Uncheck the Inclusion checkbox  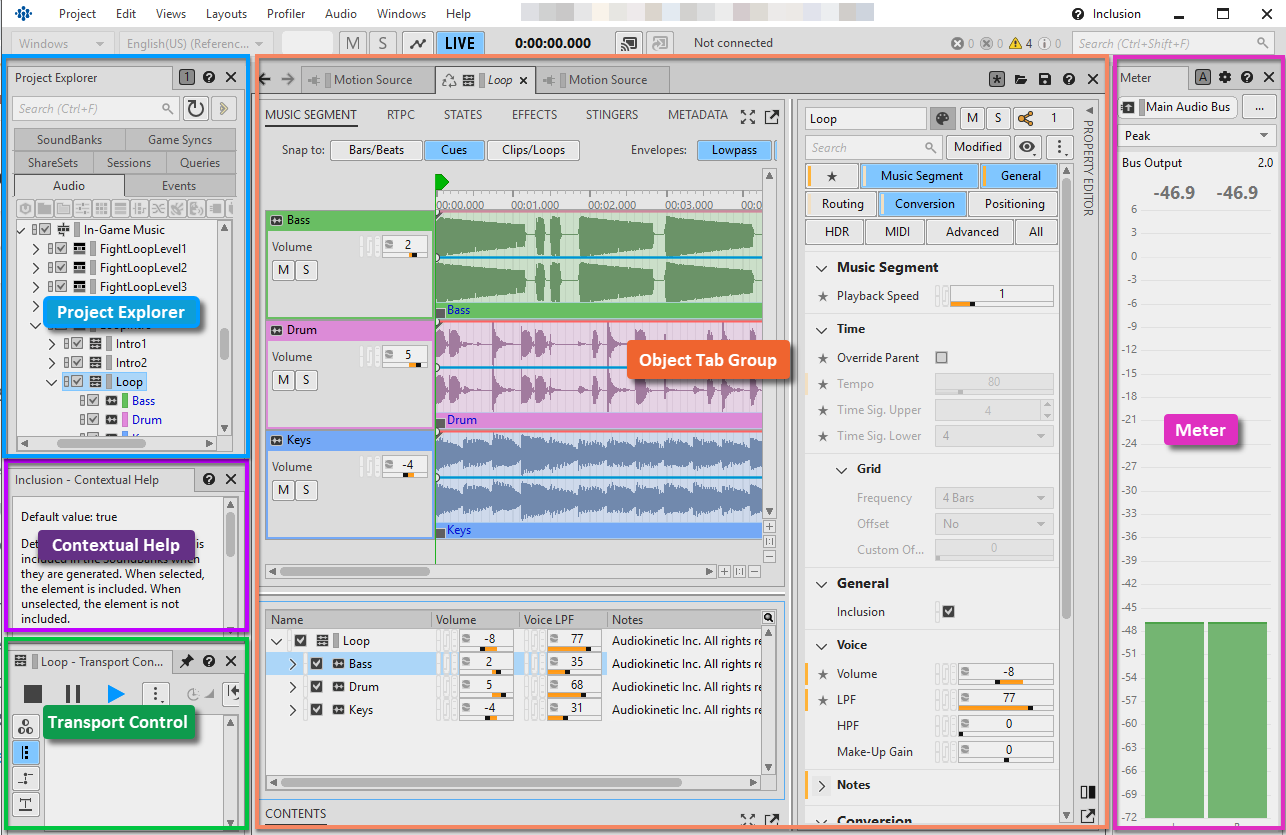[948, 612]
